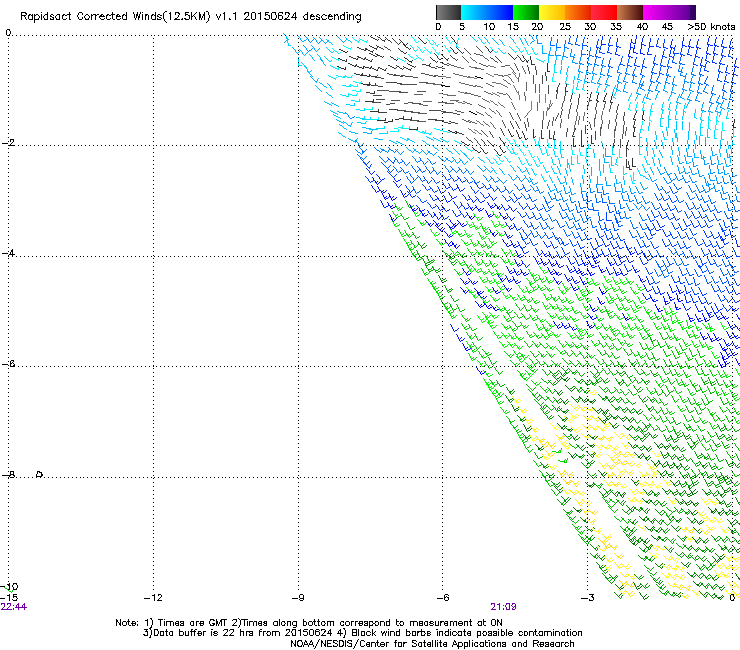The height and width of the screenshot is (650, 740).
Task: Click the 'NOAA/NESDIS/Center for Satellite Applications' credit
Action: pyautogui.click(x=432, y=644)
